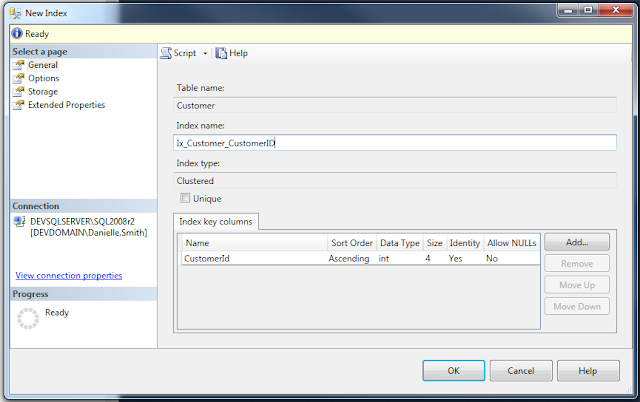The width and height of the screenshot is (640, 402).
Task: Close the New Index dialog window
Action: (x=616, y=10)
